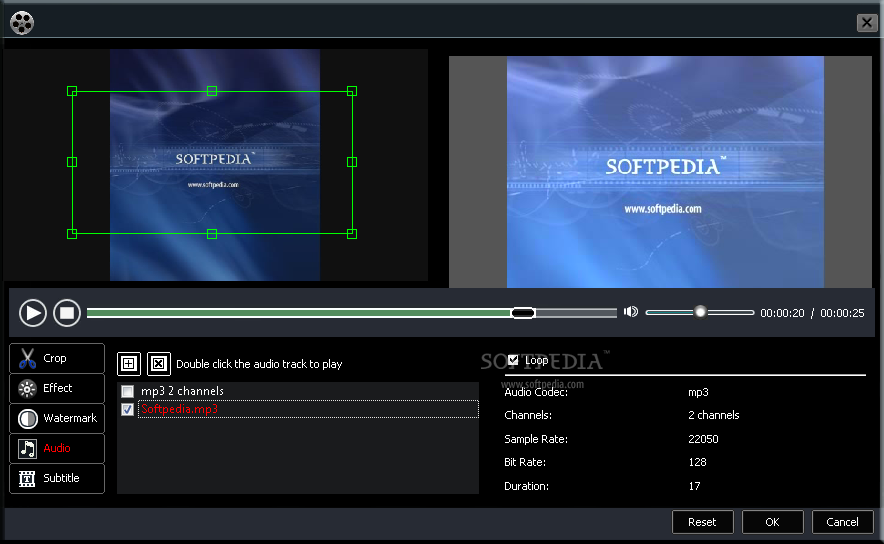Image resolution: width=884 pixels, height=544 pixels.
Task: Click the Reset button
Action: click(702, 522)
